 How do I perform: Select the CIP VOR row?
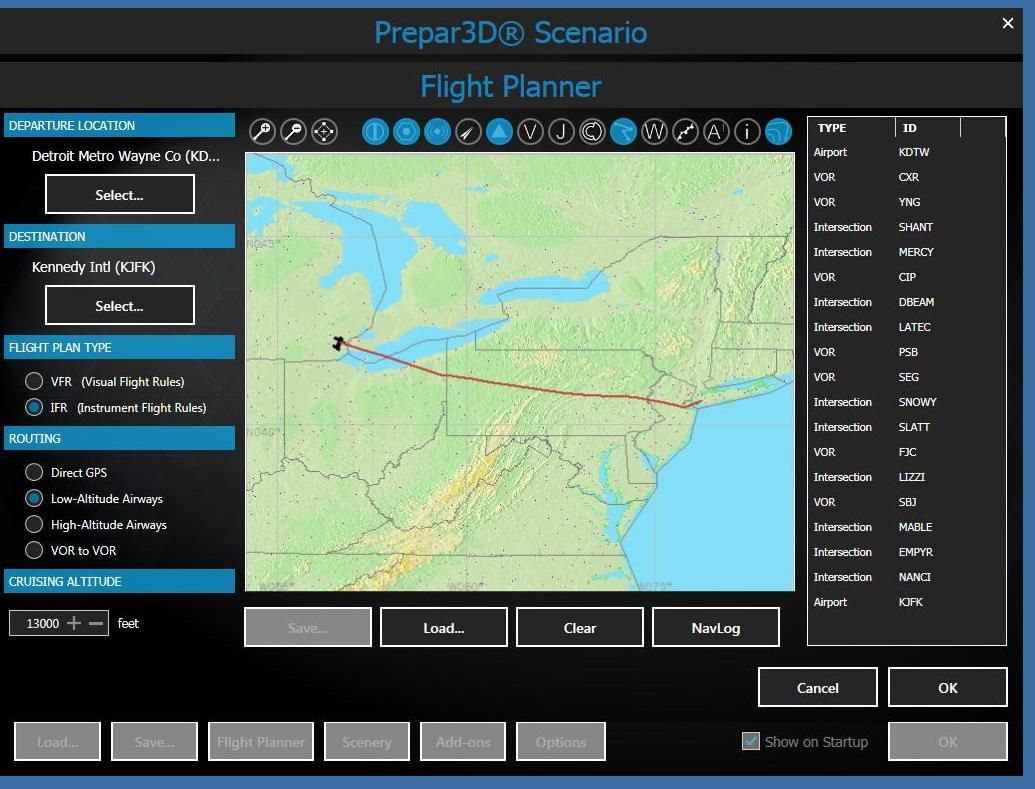coord(906,277)
